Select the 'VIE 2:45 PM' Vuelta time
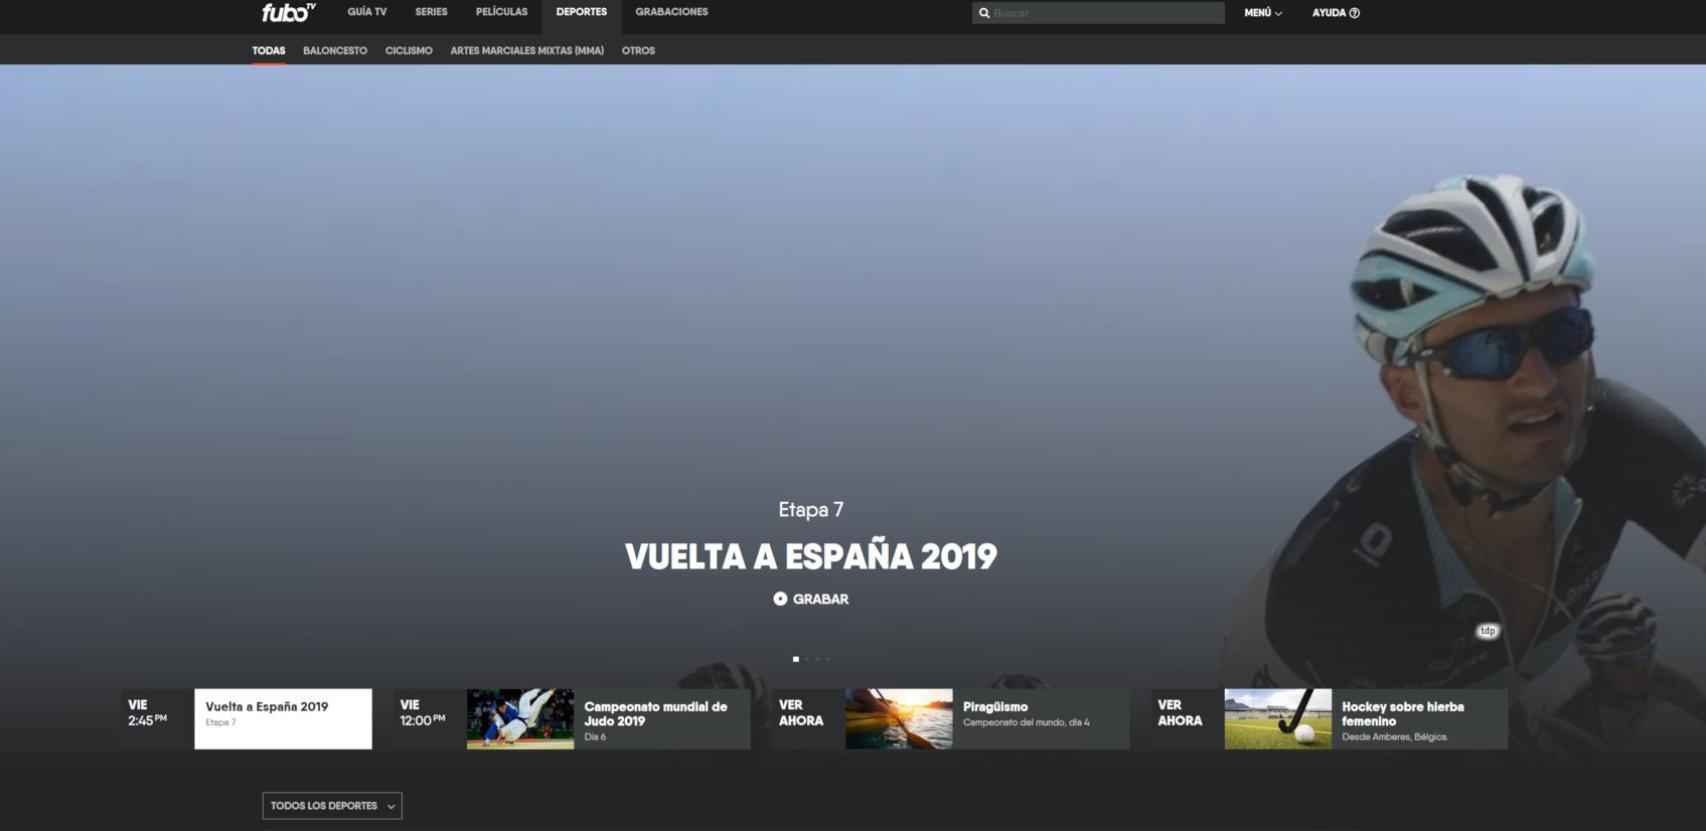 [147, 713]
